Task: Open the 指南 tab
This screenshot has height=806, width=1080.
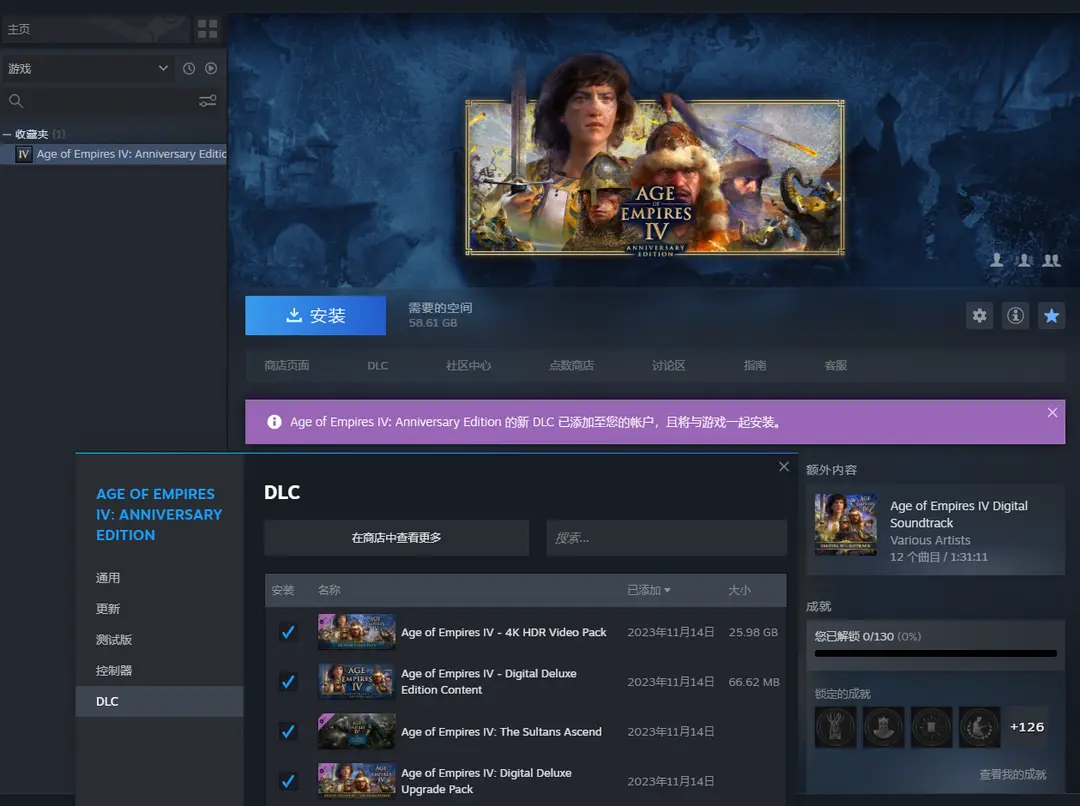Action: coord(755,365)
